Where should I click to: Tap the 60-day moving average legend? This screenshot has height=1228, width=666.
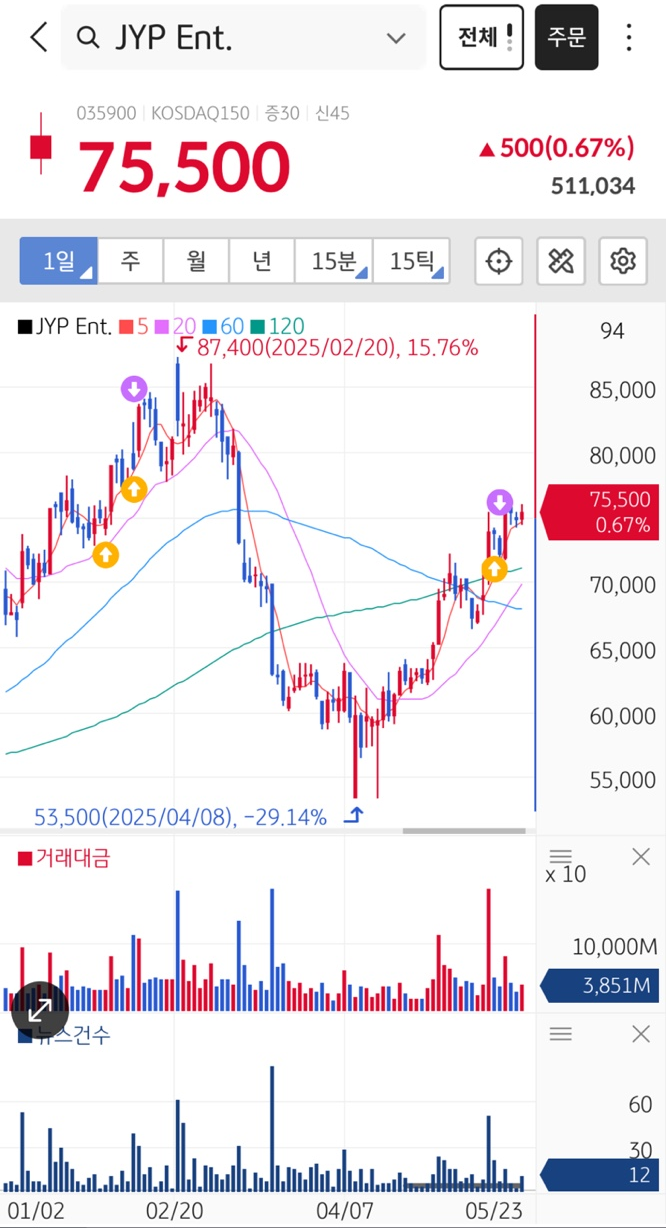click(x=223, y=326)
